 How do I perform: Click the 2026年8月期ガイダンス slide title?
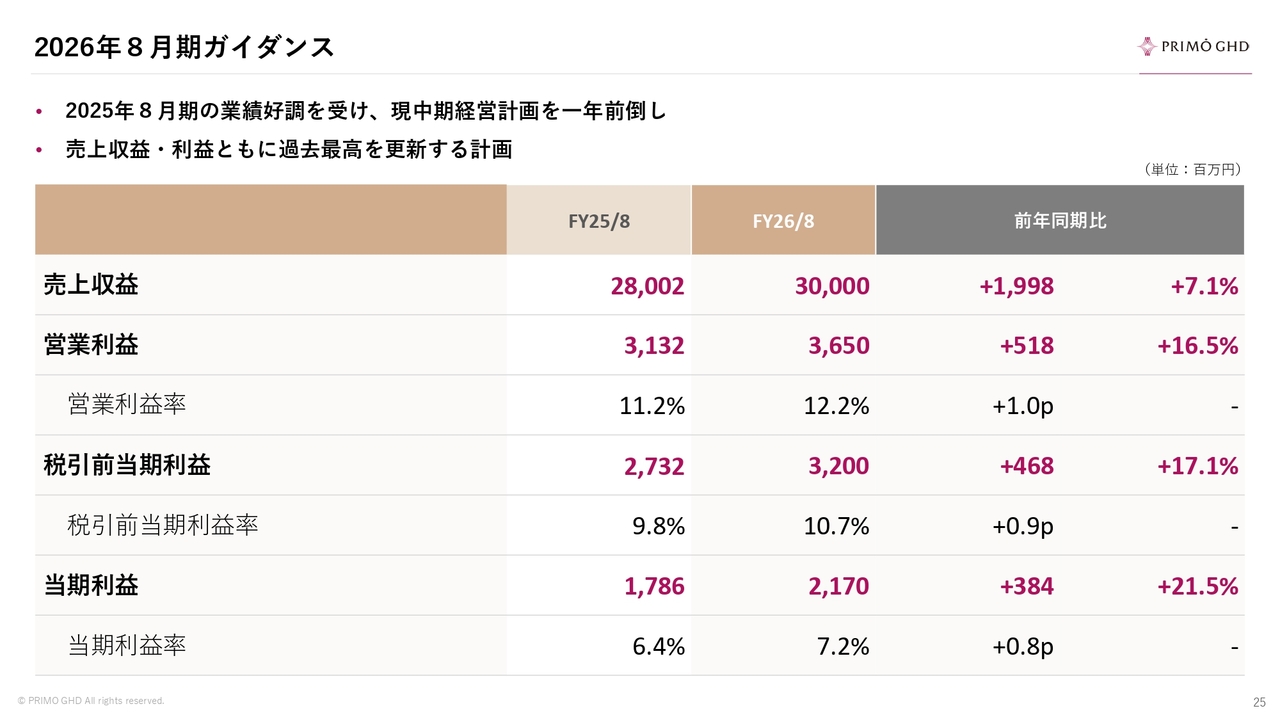click(x=184, y=47)
